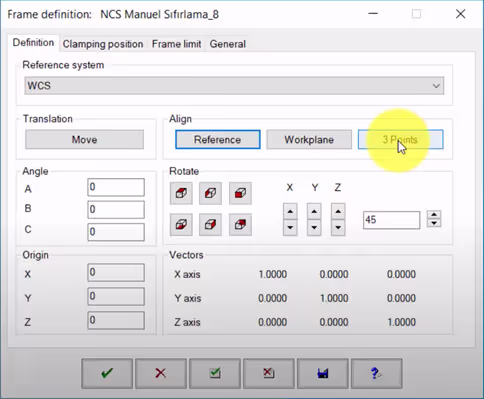Decrease rotation about X axis
The width and height of the screenshot is (484, 399).
point(290,228)
